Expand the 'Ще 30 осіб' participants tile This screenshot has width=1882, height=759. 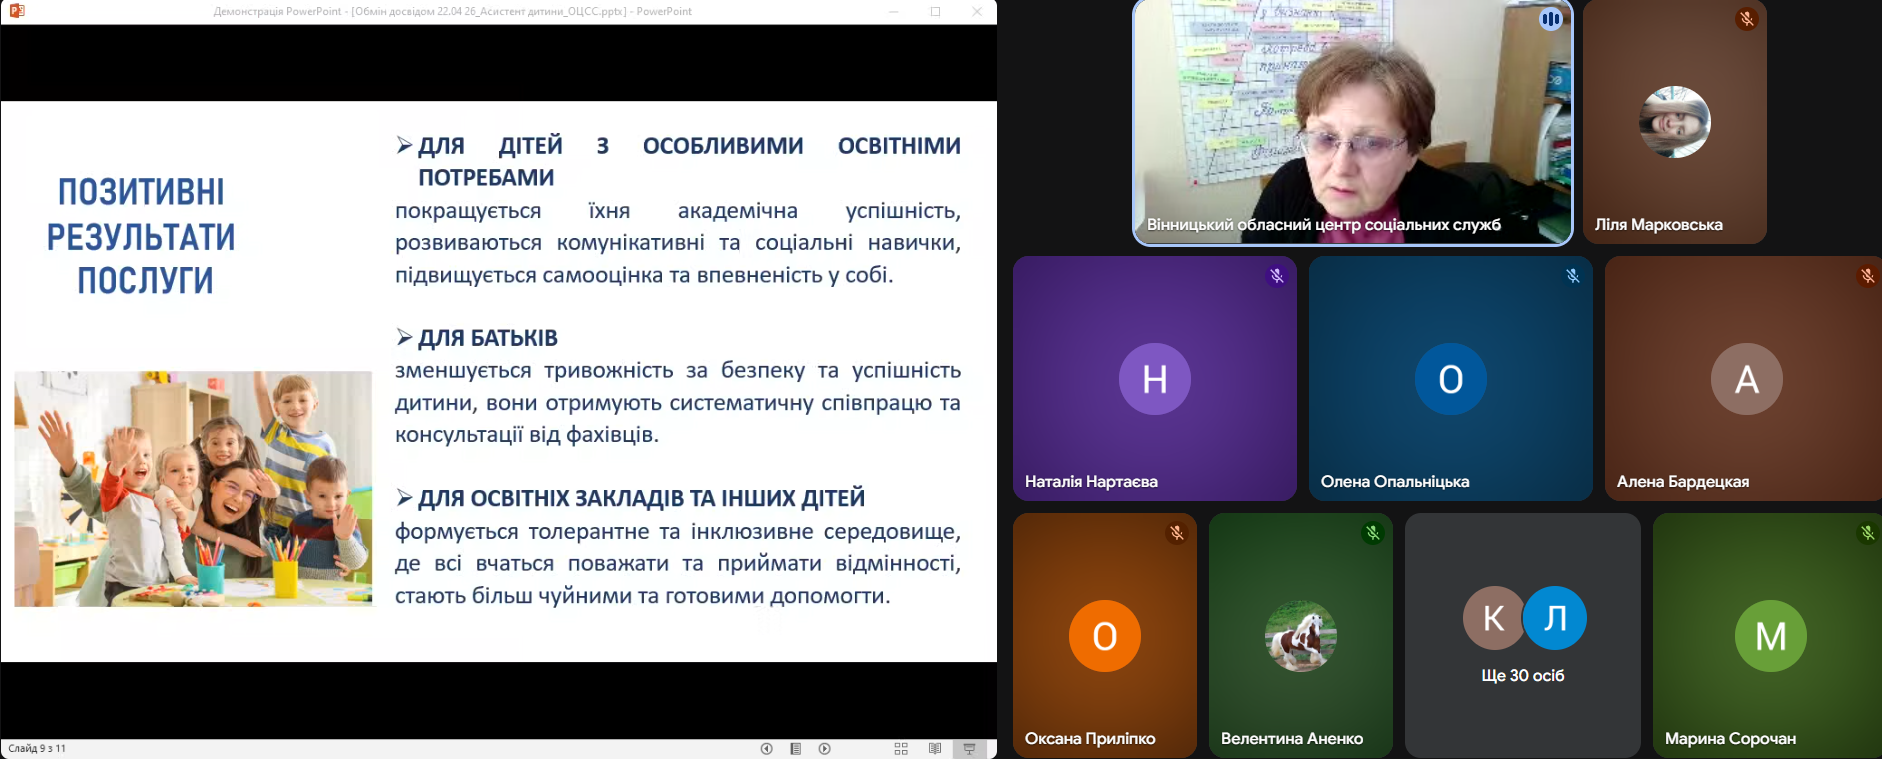[1522, 635]
